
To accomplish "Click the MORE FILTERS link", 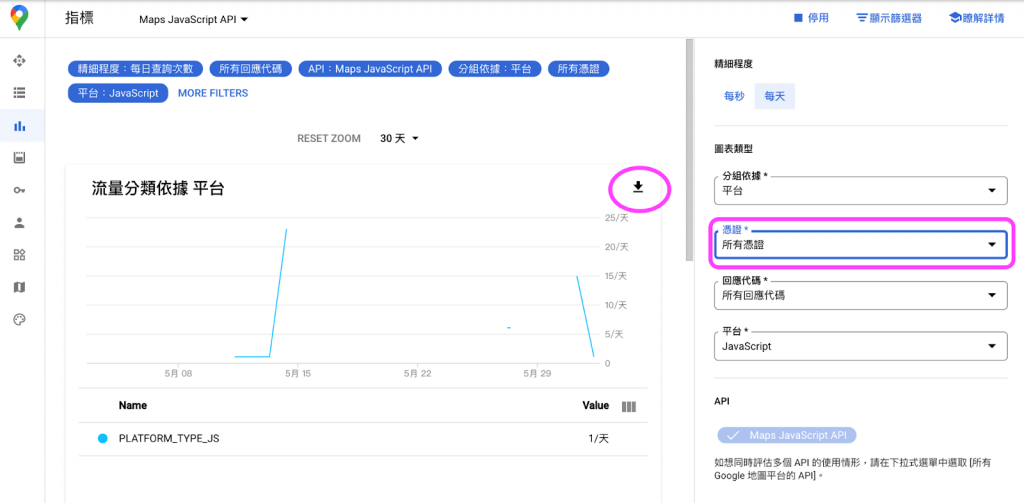I will [x=213, y=93].
